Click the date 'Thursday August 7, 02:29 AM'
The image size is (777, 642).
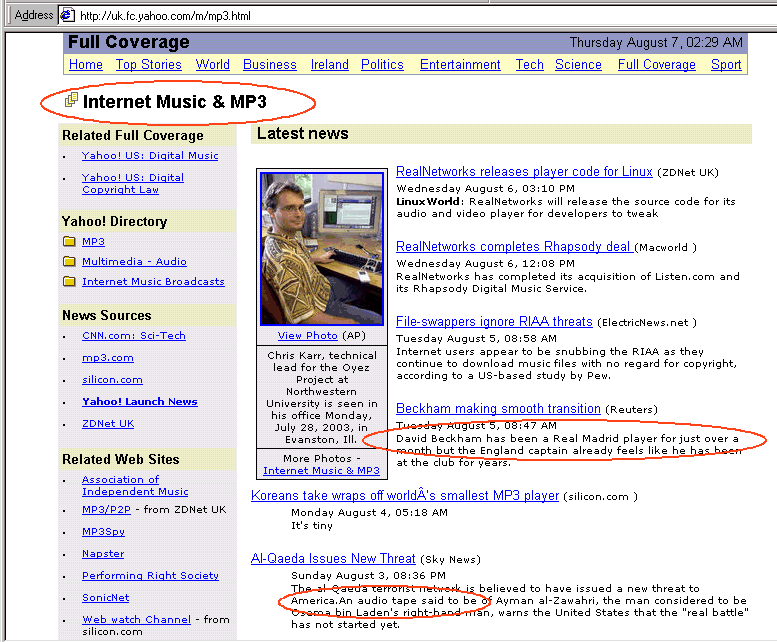(x=656, y=43)
